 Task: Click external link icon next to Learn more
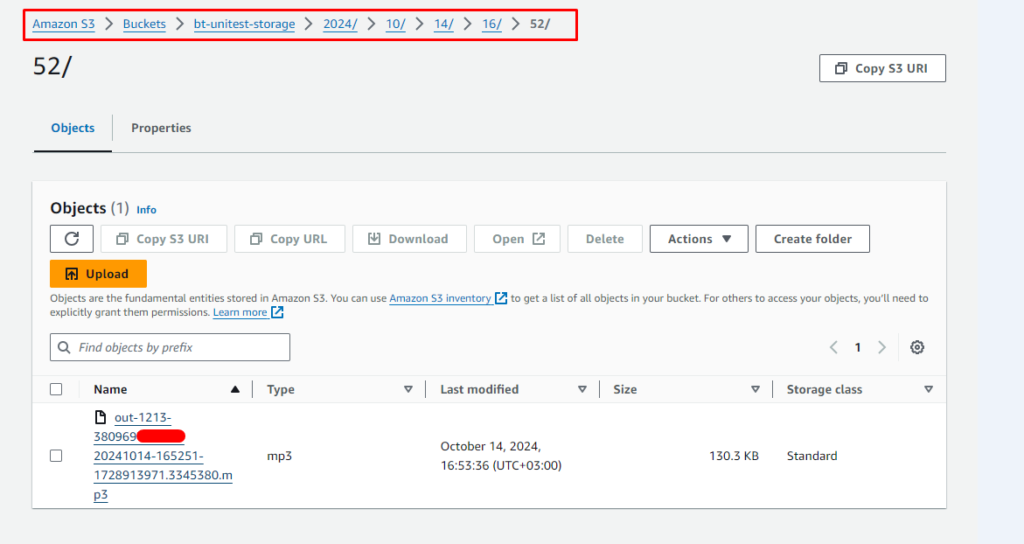tap(278, 312)
